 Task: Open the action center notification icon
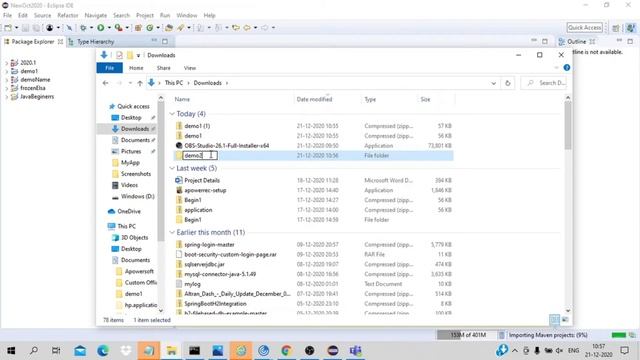pos(624,350)
